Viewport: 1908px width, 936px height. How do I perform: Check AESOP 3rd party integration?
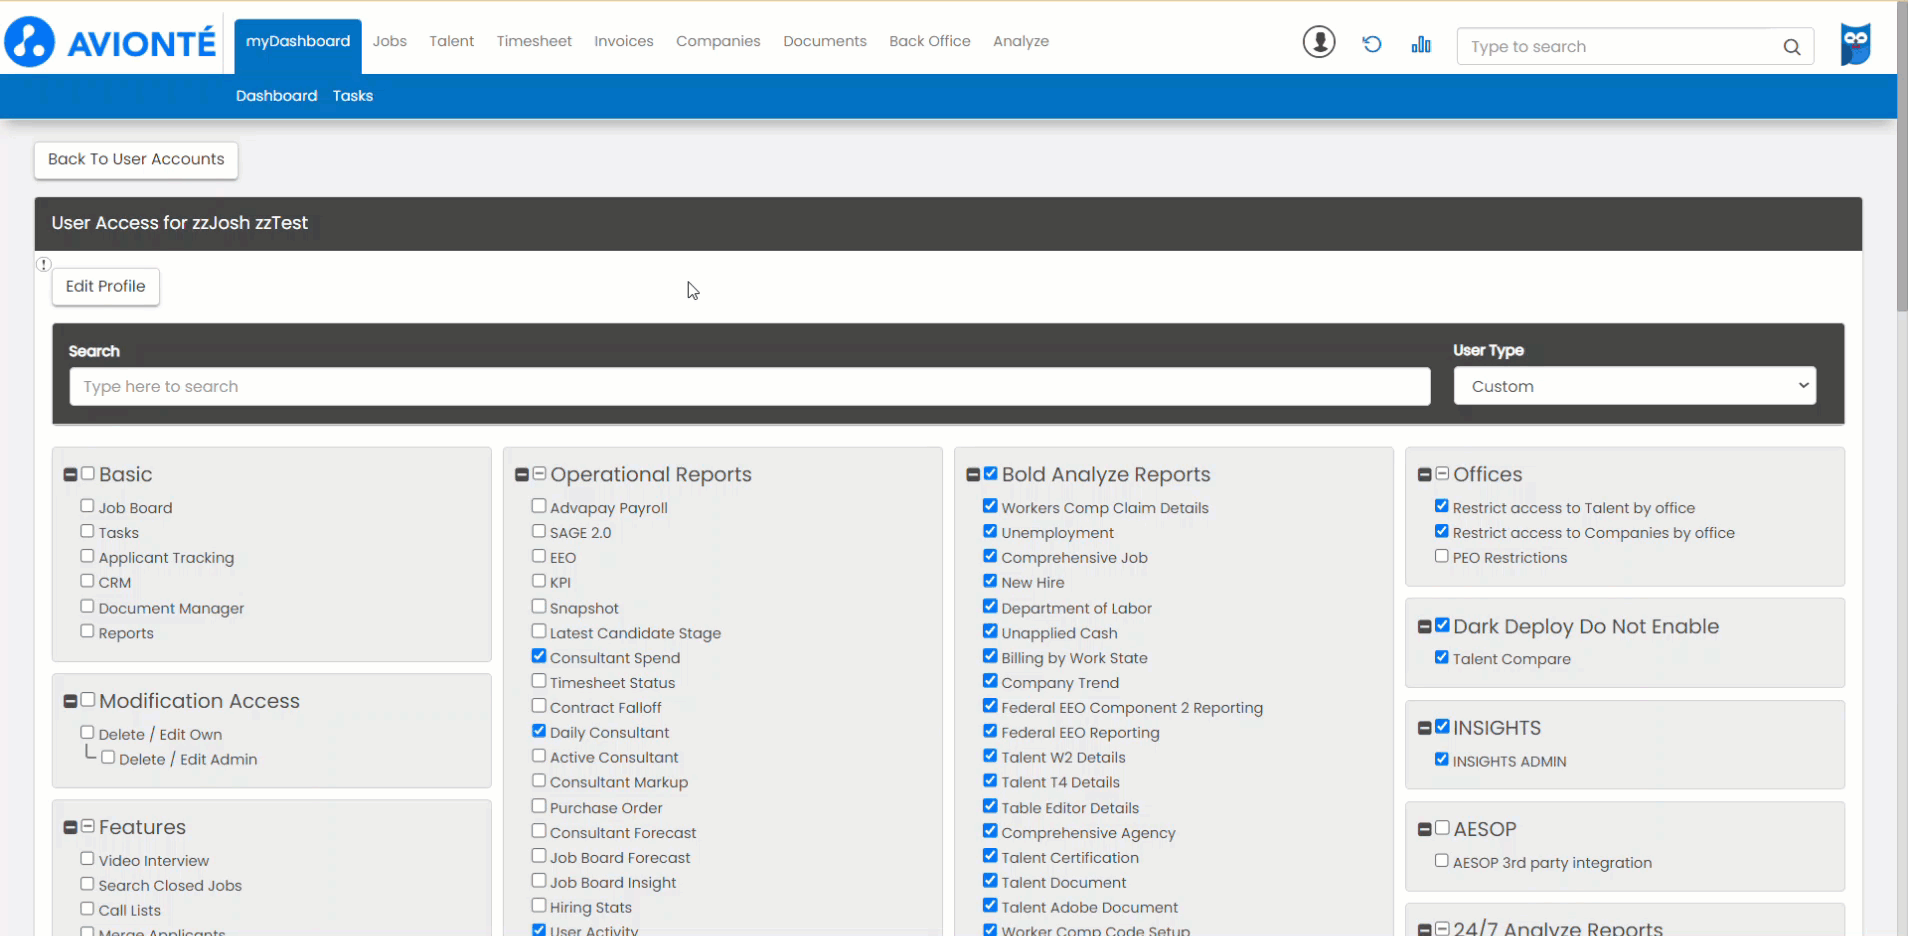(1442, 860)
